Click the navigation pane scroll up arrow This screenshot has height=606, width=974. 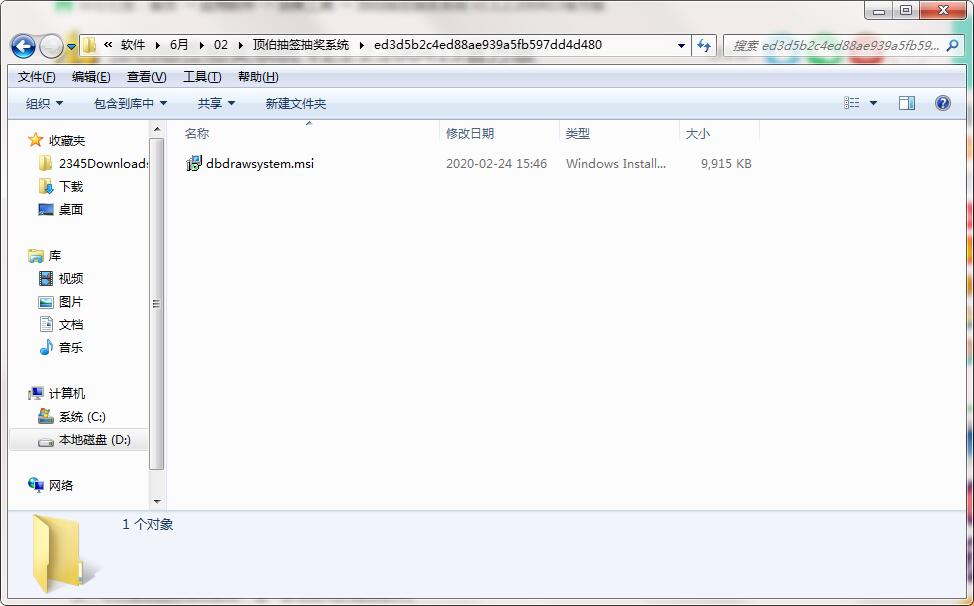157,129
